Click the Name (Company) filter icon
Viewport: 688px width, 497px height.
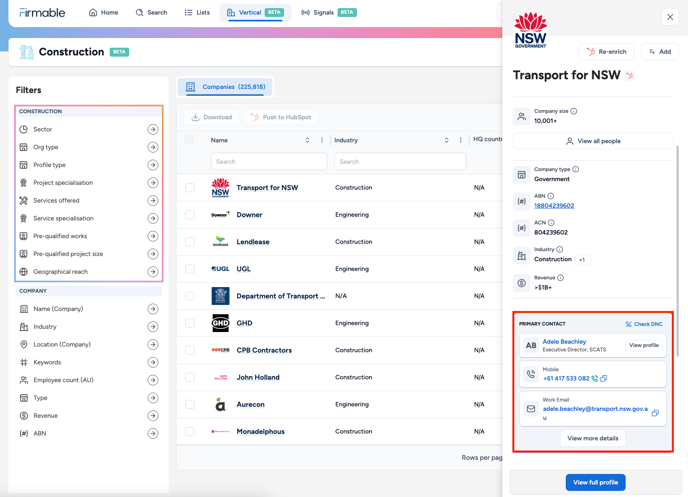24,309
